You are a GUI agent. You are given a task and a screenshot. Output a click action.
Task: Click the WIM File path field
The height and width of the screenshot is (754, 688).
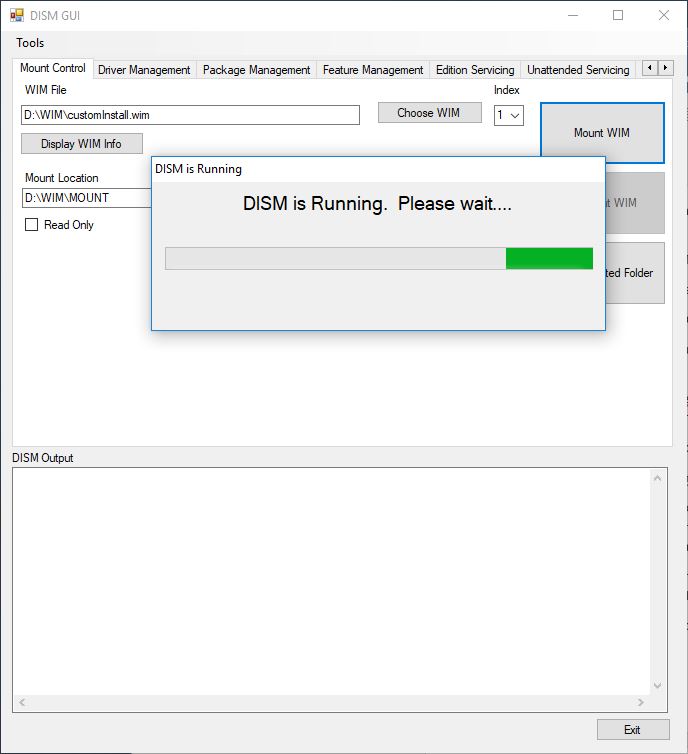point(190,115)
